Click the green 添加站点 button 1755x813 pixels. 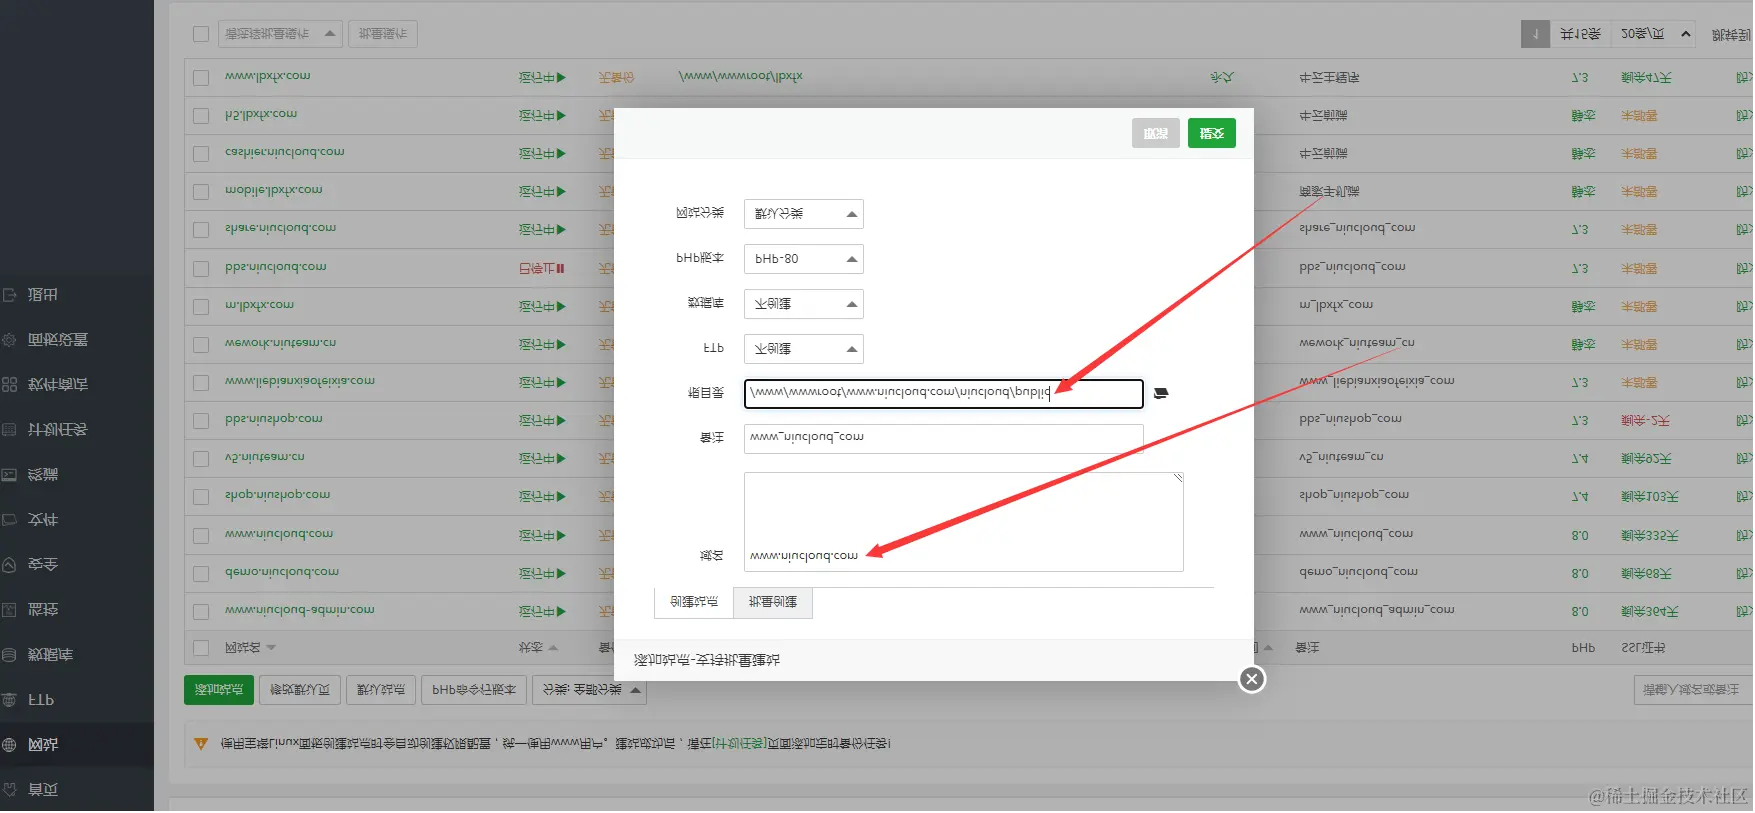pos(219,690)
